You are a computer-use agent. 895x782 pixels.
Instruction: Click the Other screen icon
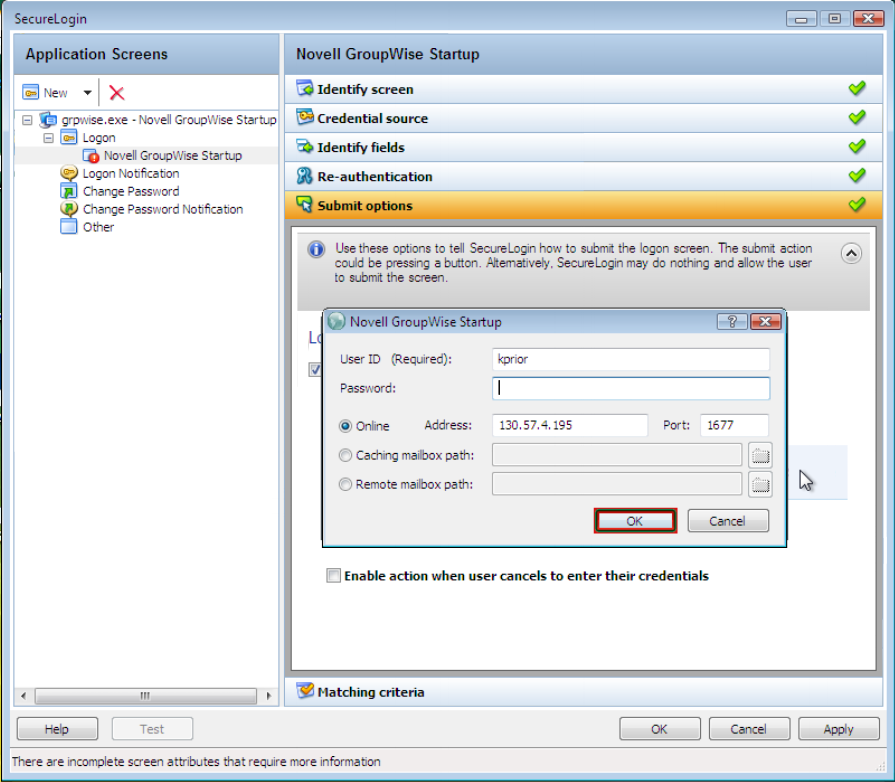click(68, 227)
